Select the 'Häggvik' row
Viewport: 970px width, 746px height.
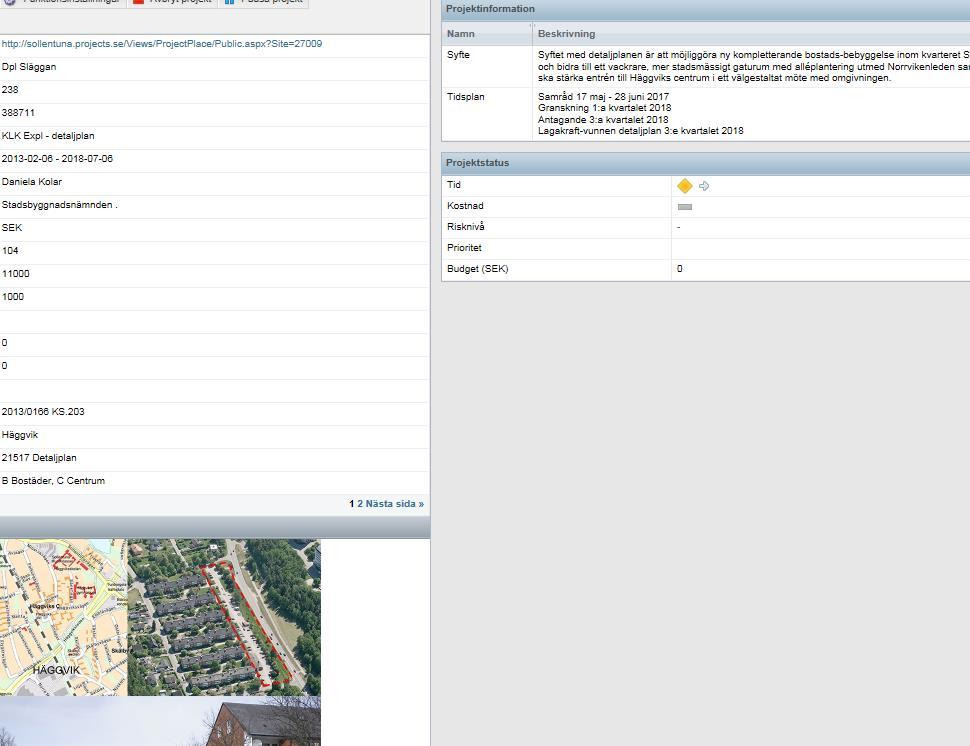214,435
